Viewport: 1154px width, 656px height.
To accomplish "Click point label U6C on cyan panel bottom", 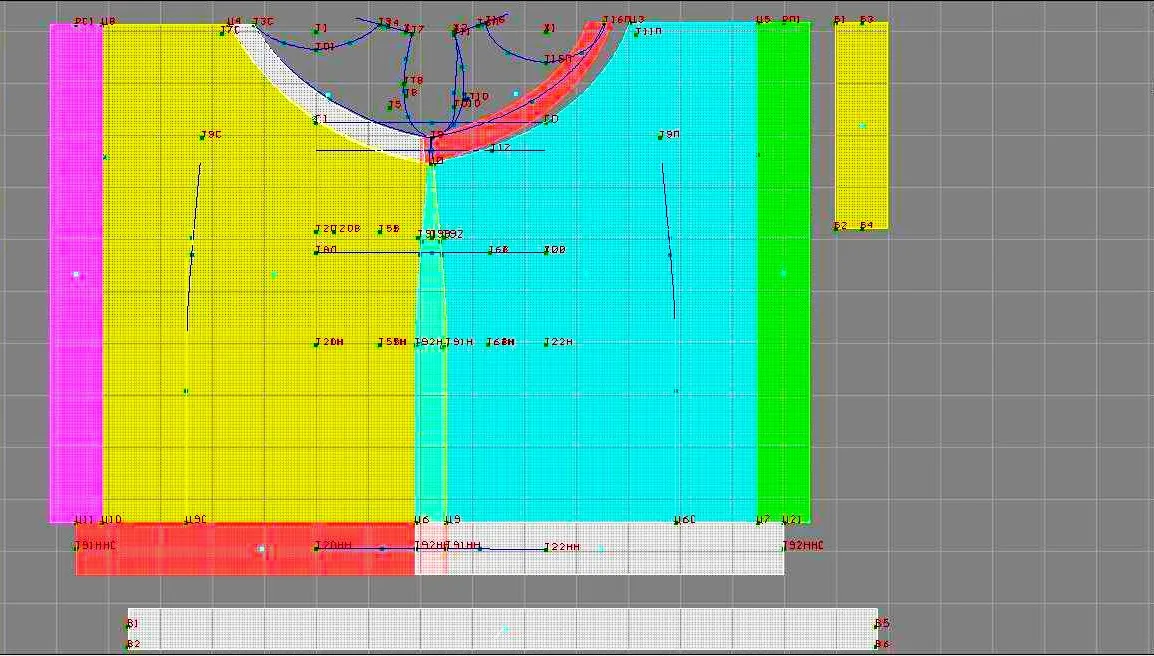I will 685,520.
